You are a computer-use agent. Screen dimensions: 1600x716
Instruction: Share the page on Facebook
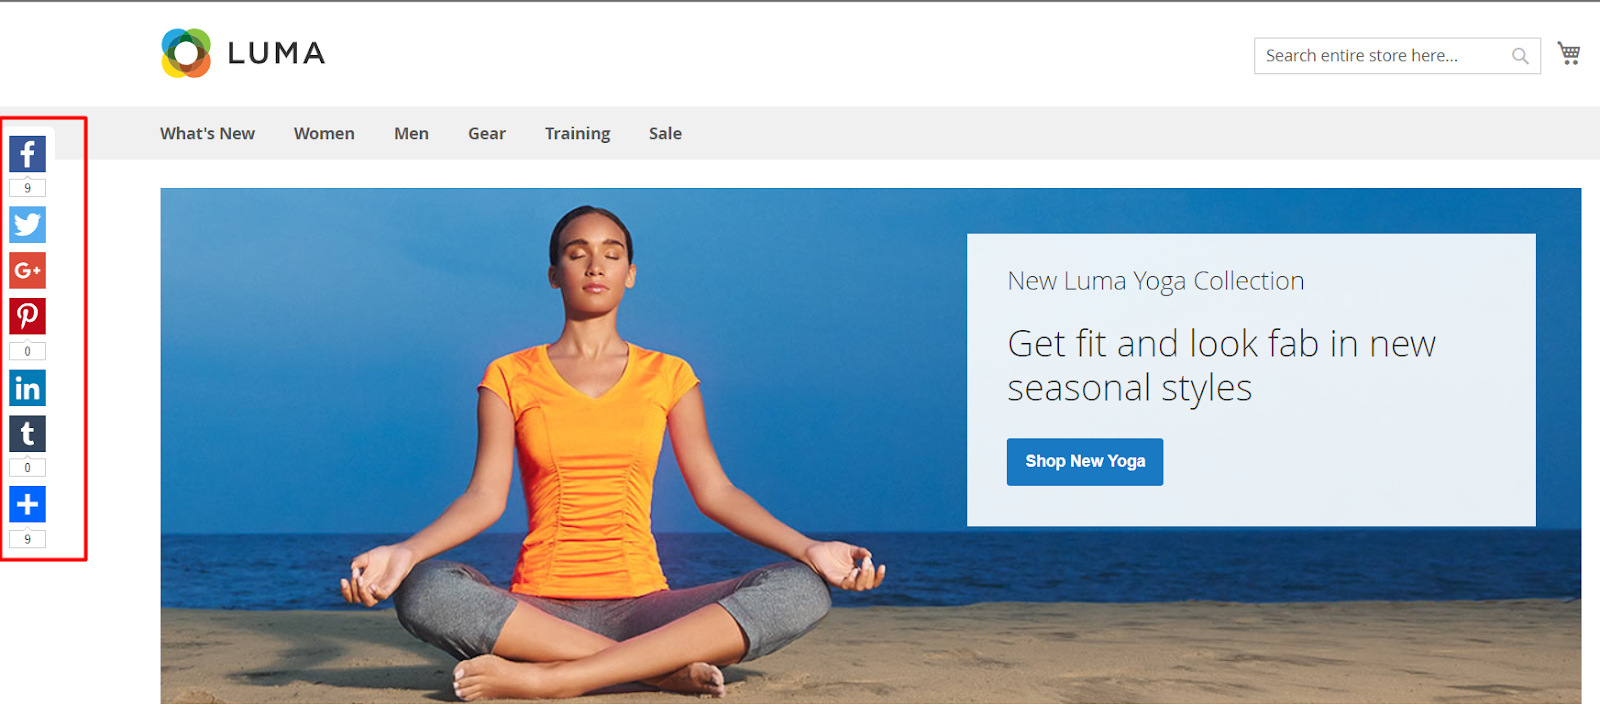point(28,154)
